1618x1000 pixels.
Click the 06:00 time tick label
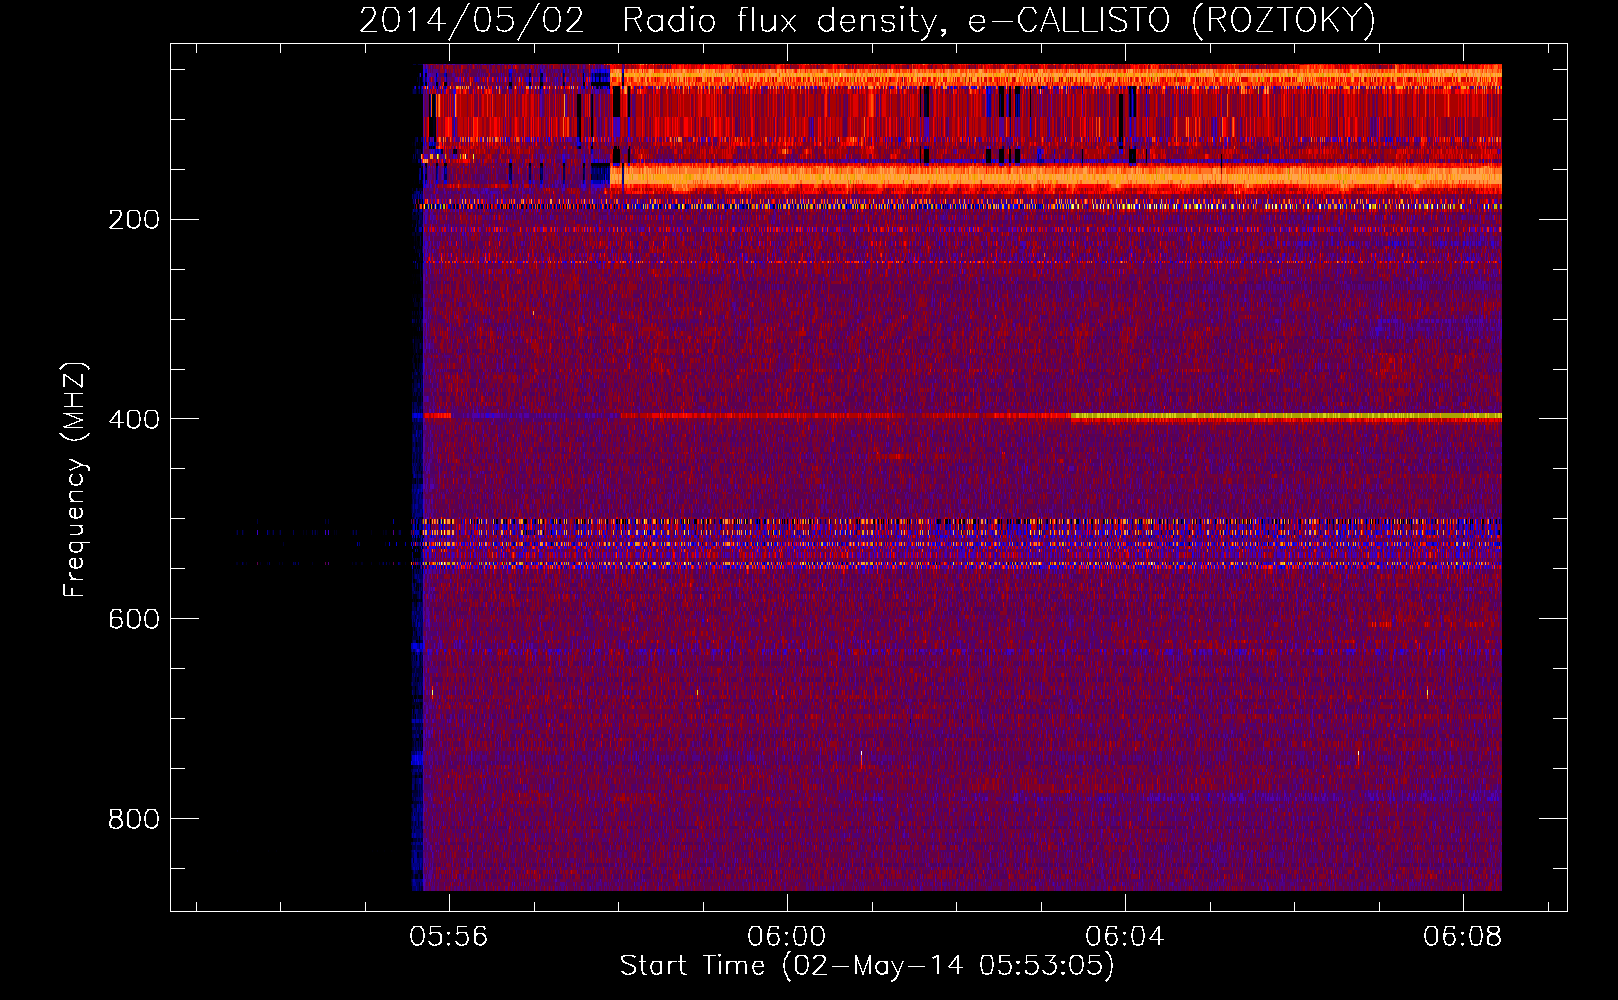pyautogui.click(x=787, y=936)
